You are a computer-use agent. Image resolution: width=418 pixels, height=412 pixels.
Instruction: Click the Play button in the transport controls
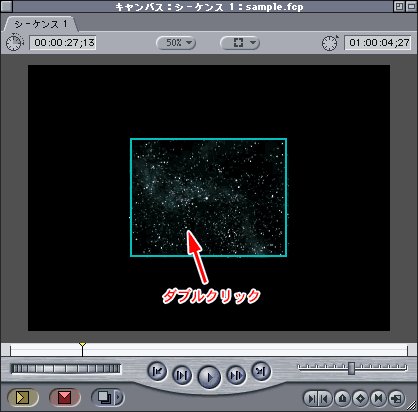coord(209,377)
